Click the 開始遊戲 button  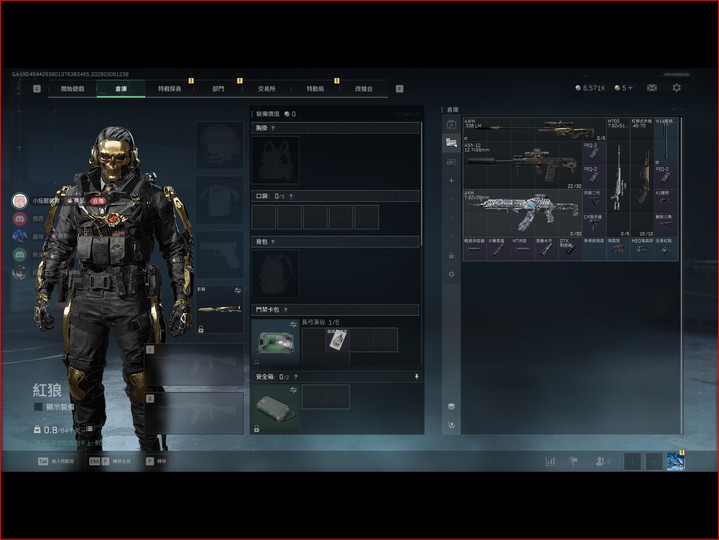73,89
